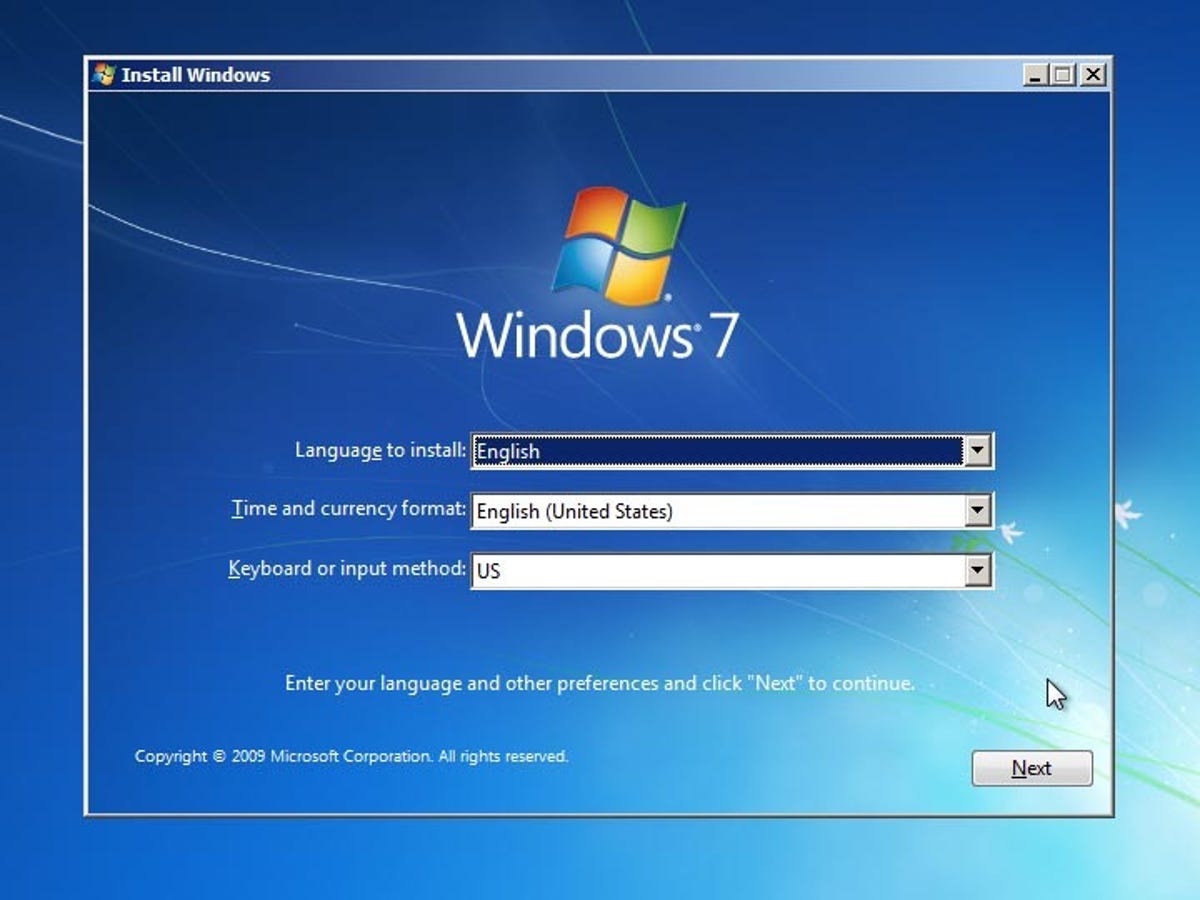The height and width of the screenshot is (900, 1200).
Task: Click the Language to install label
Action: pos(381,451)
